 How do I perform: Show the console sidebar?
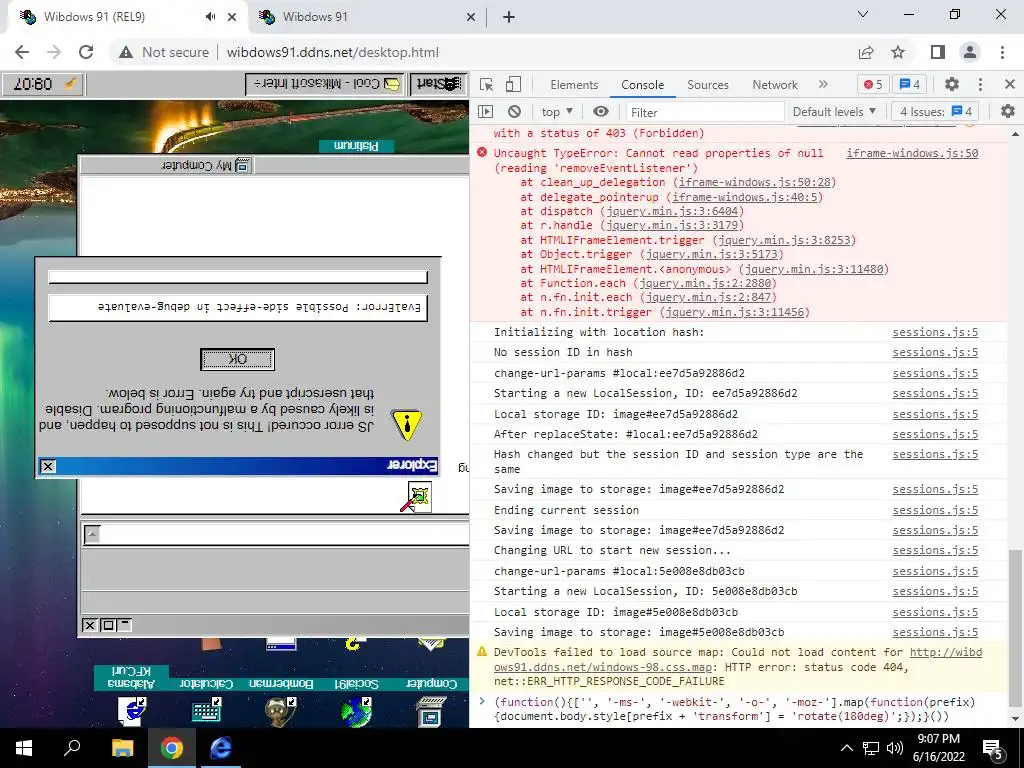[485, 112]
